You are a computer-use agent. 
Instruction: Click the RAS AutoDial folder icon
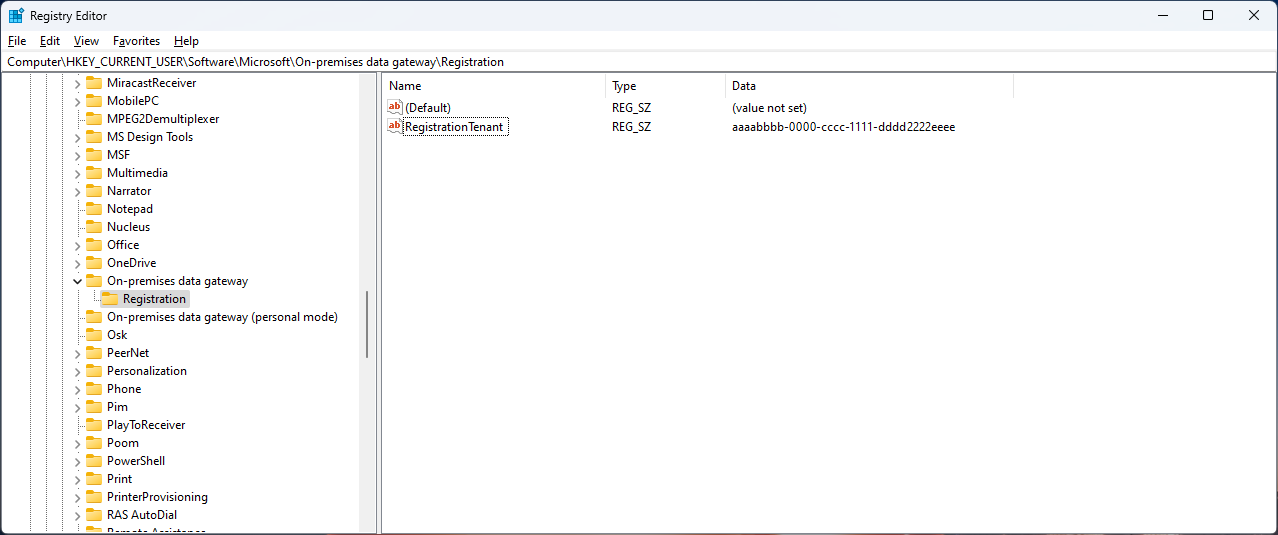[x=93, y=515]
